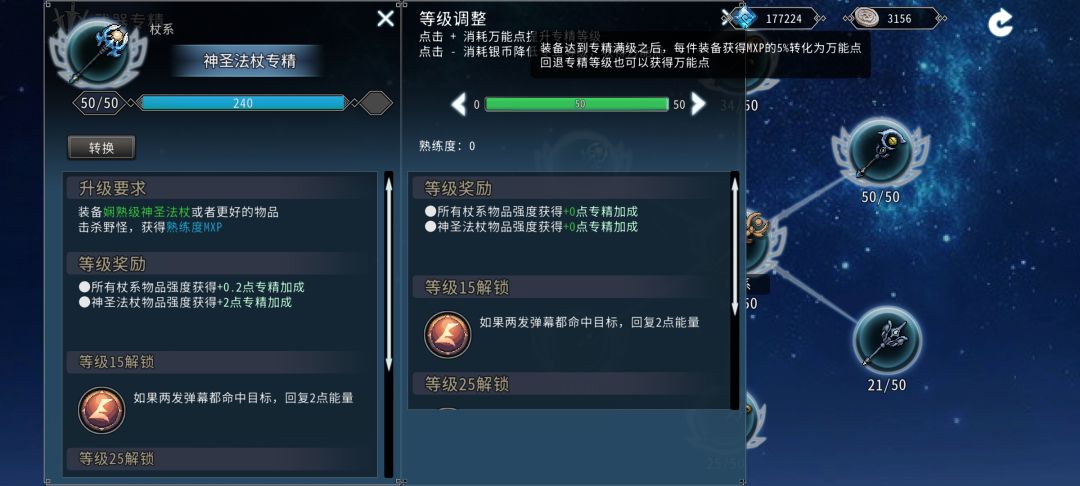This screenshot has height=486, width=1080.
Task: Close the weapon mastery panel with X
Action: 386,19
